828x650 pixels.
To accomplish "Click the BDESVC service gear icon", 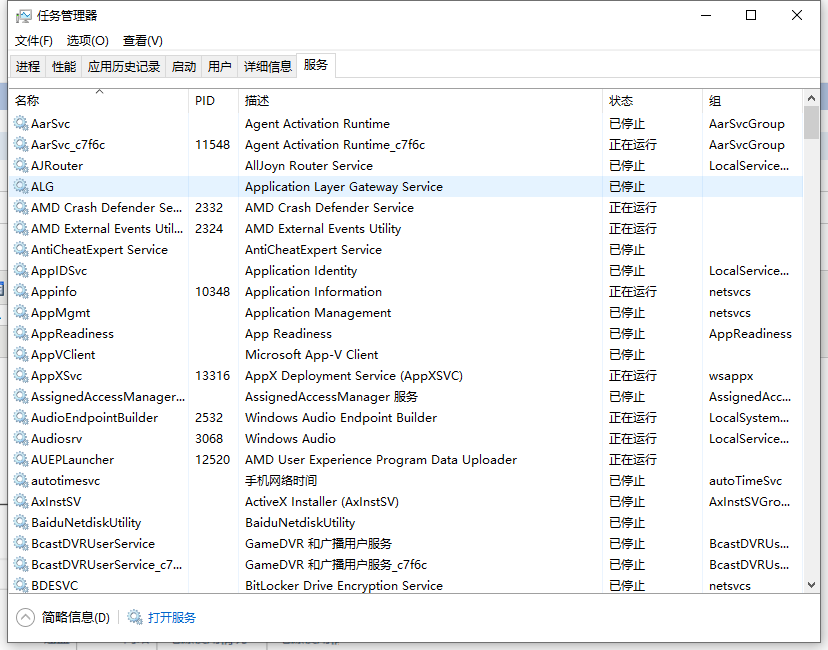I will click(21, 586).
